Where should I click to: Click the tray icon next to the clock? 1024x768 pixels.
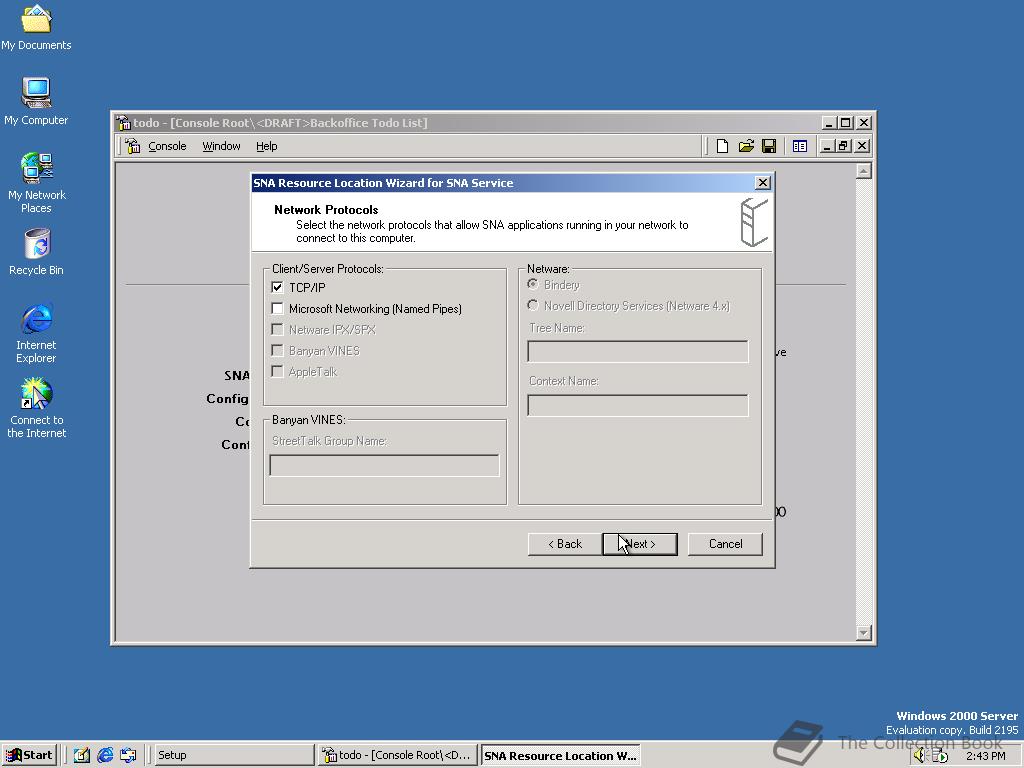tap(940, 756)
